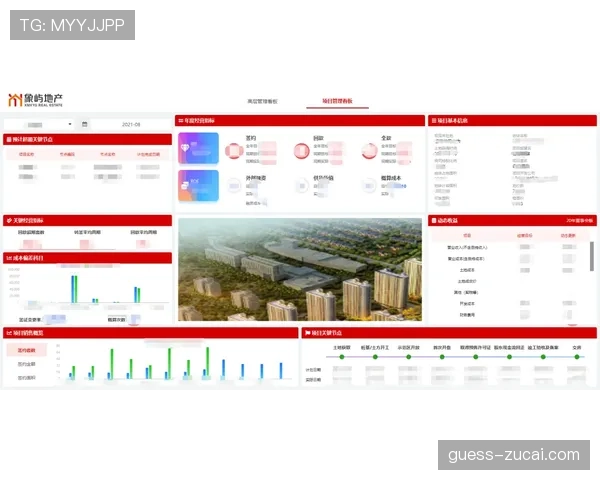Click the 示范区开放 node dot on timeline

point(407,357)
